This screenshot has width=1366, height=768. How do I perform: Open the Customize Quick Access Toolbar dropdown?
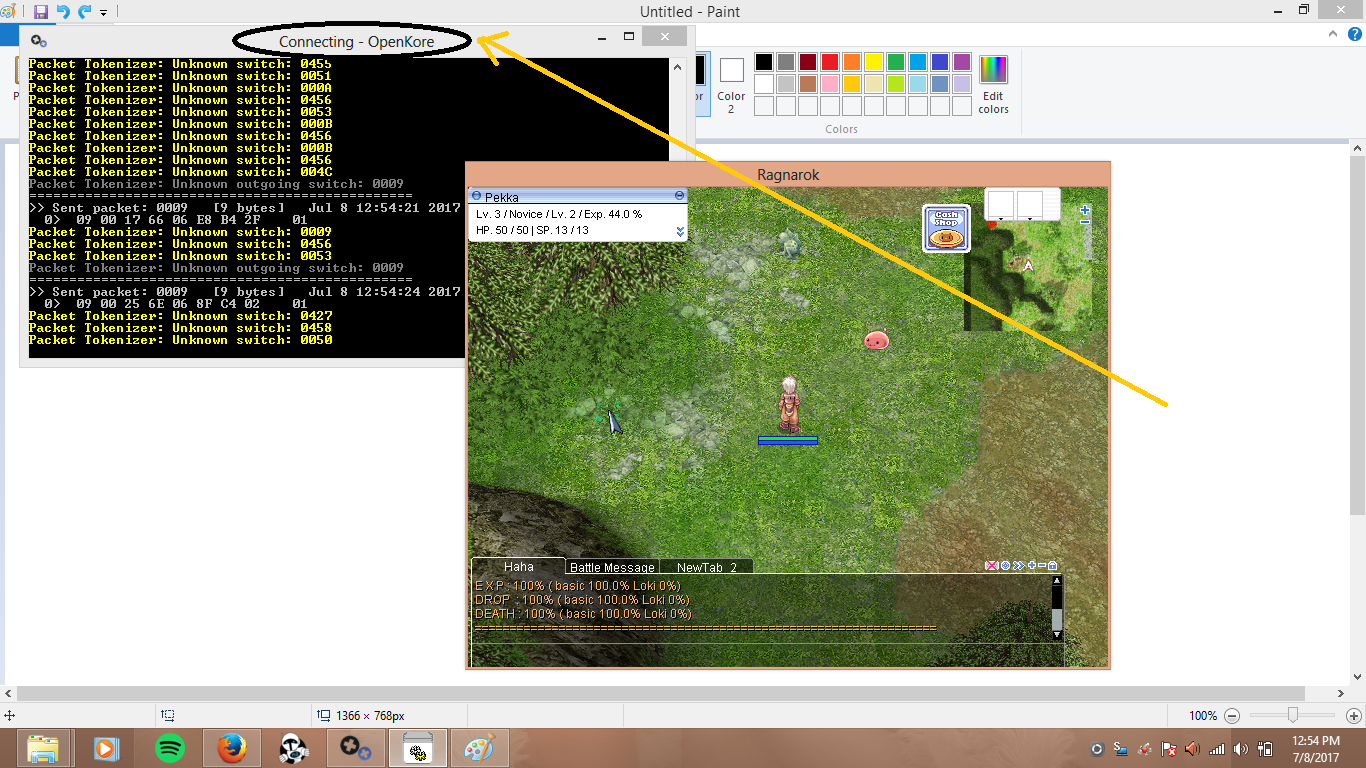103,13
